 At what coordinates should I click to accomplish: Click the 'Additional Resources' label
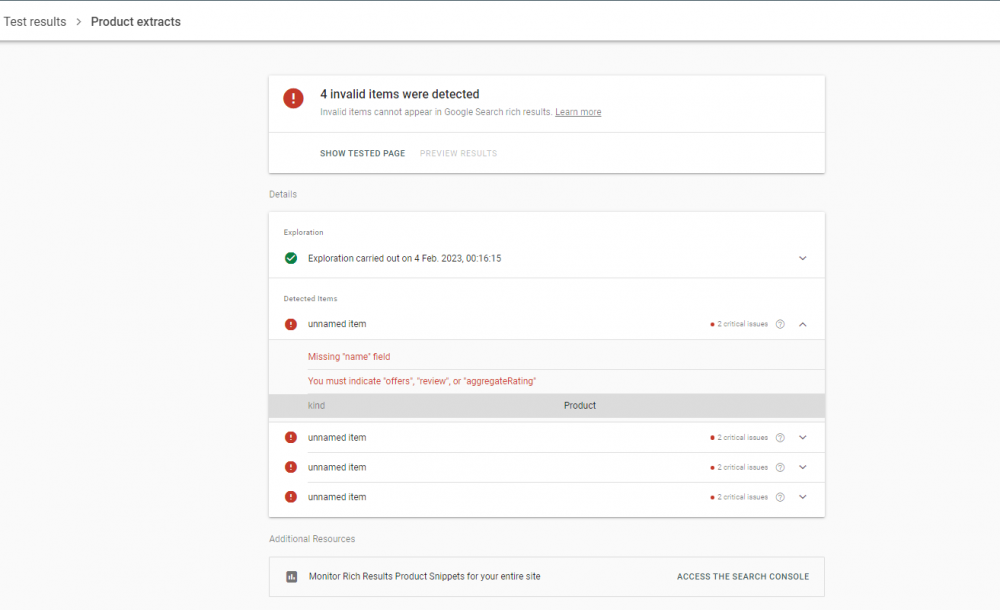click(x=312, y=539)
